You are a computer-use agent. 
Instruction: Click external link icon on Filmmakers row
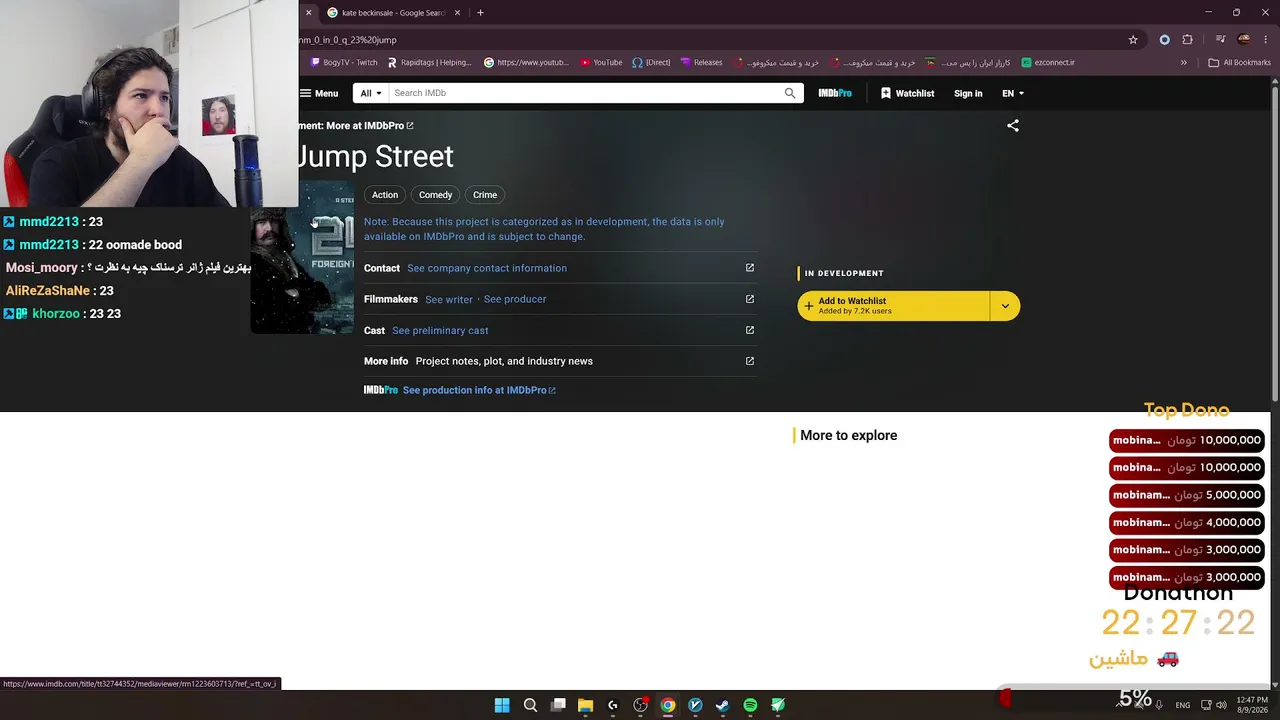(x=750, y=299)
